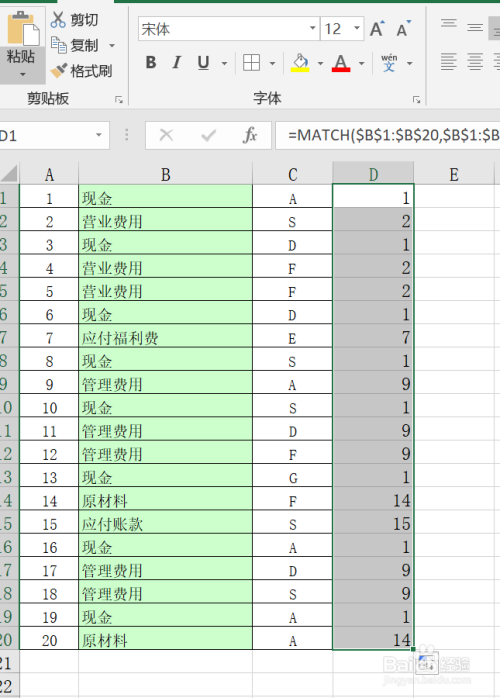Click the formula bar with MATCH formula

point(388,135)
